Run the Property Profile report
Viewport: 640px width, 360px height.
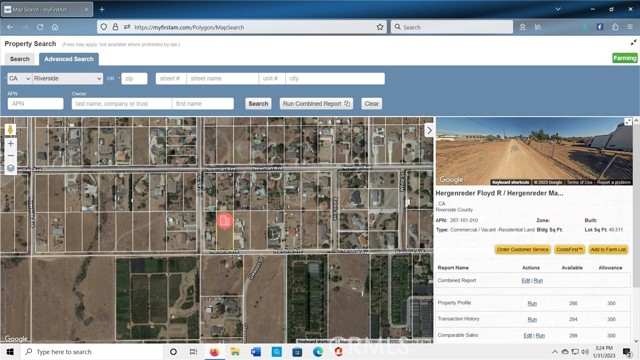[532, 303]
